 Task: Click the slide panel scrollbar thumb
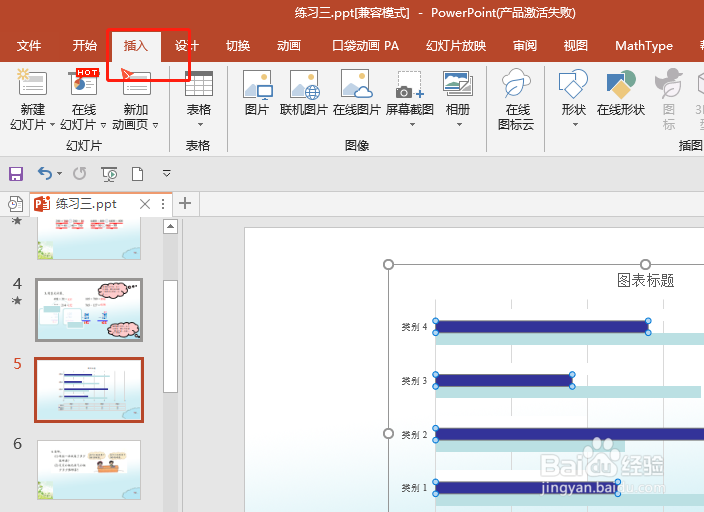(171, 336)
